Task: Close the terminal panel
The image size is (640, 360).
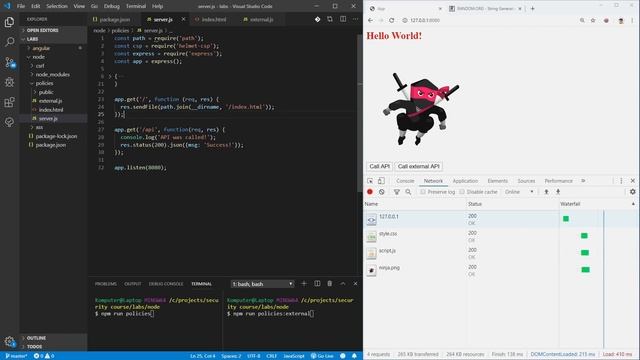Action: (x=356, y=284)
